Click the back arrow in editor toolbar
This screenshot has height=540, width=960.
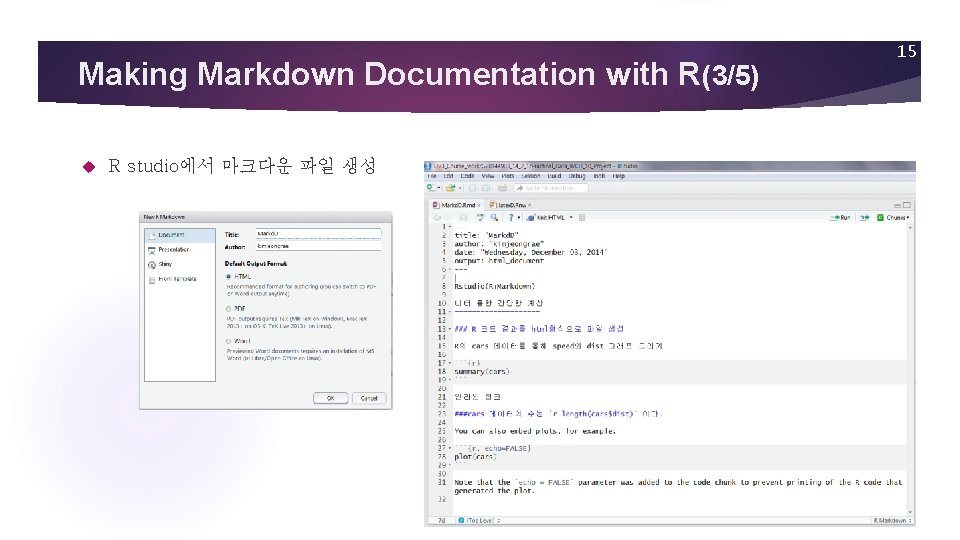(437, 217)
